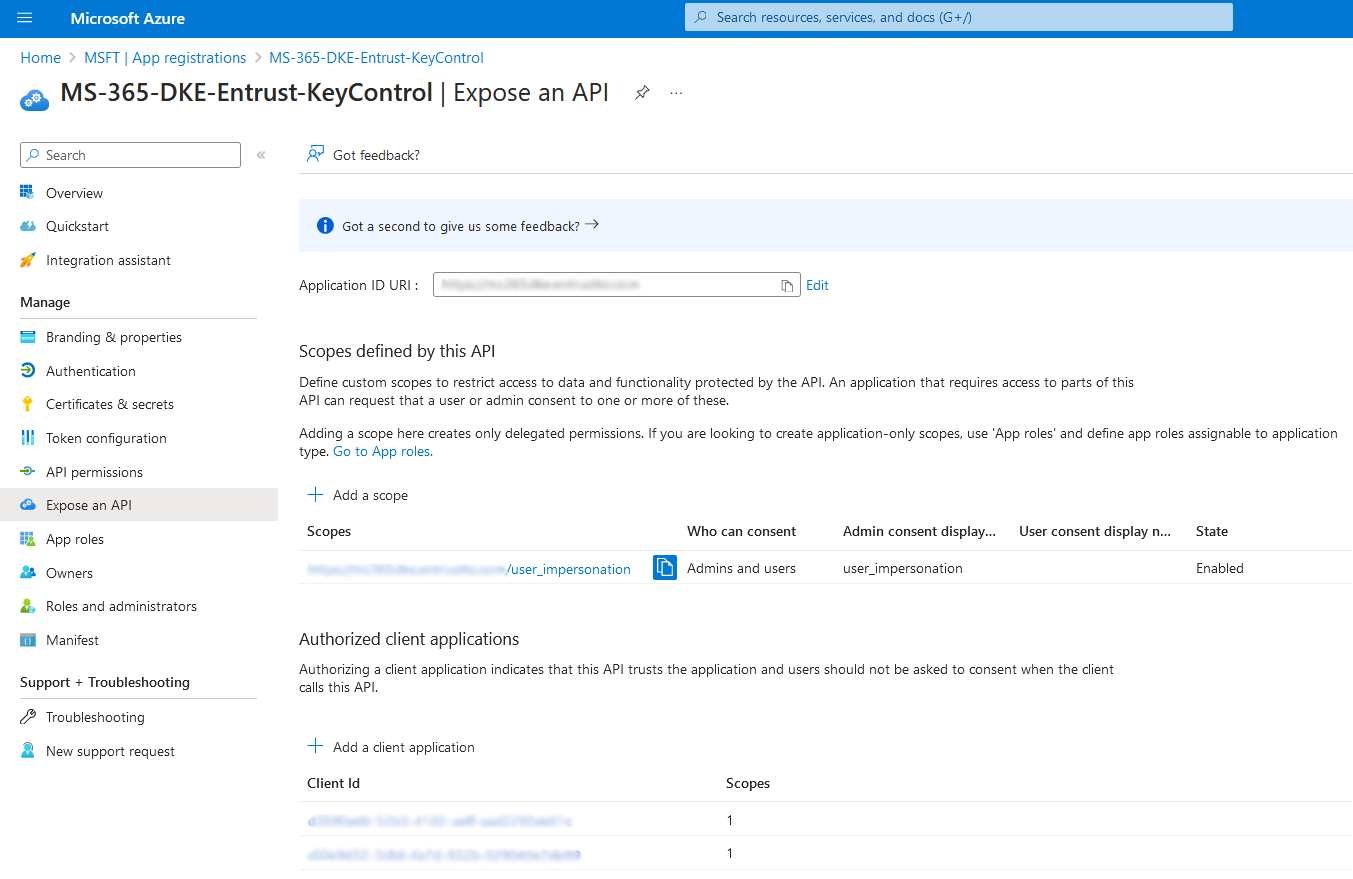Click the Quickstart cloud rocket icon
Screen dimensions: 1353x879
[x=28, y=226]
